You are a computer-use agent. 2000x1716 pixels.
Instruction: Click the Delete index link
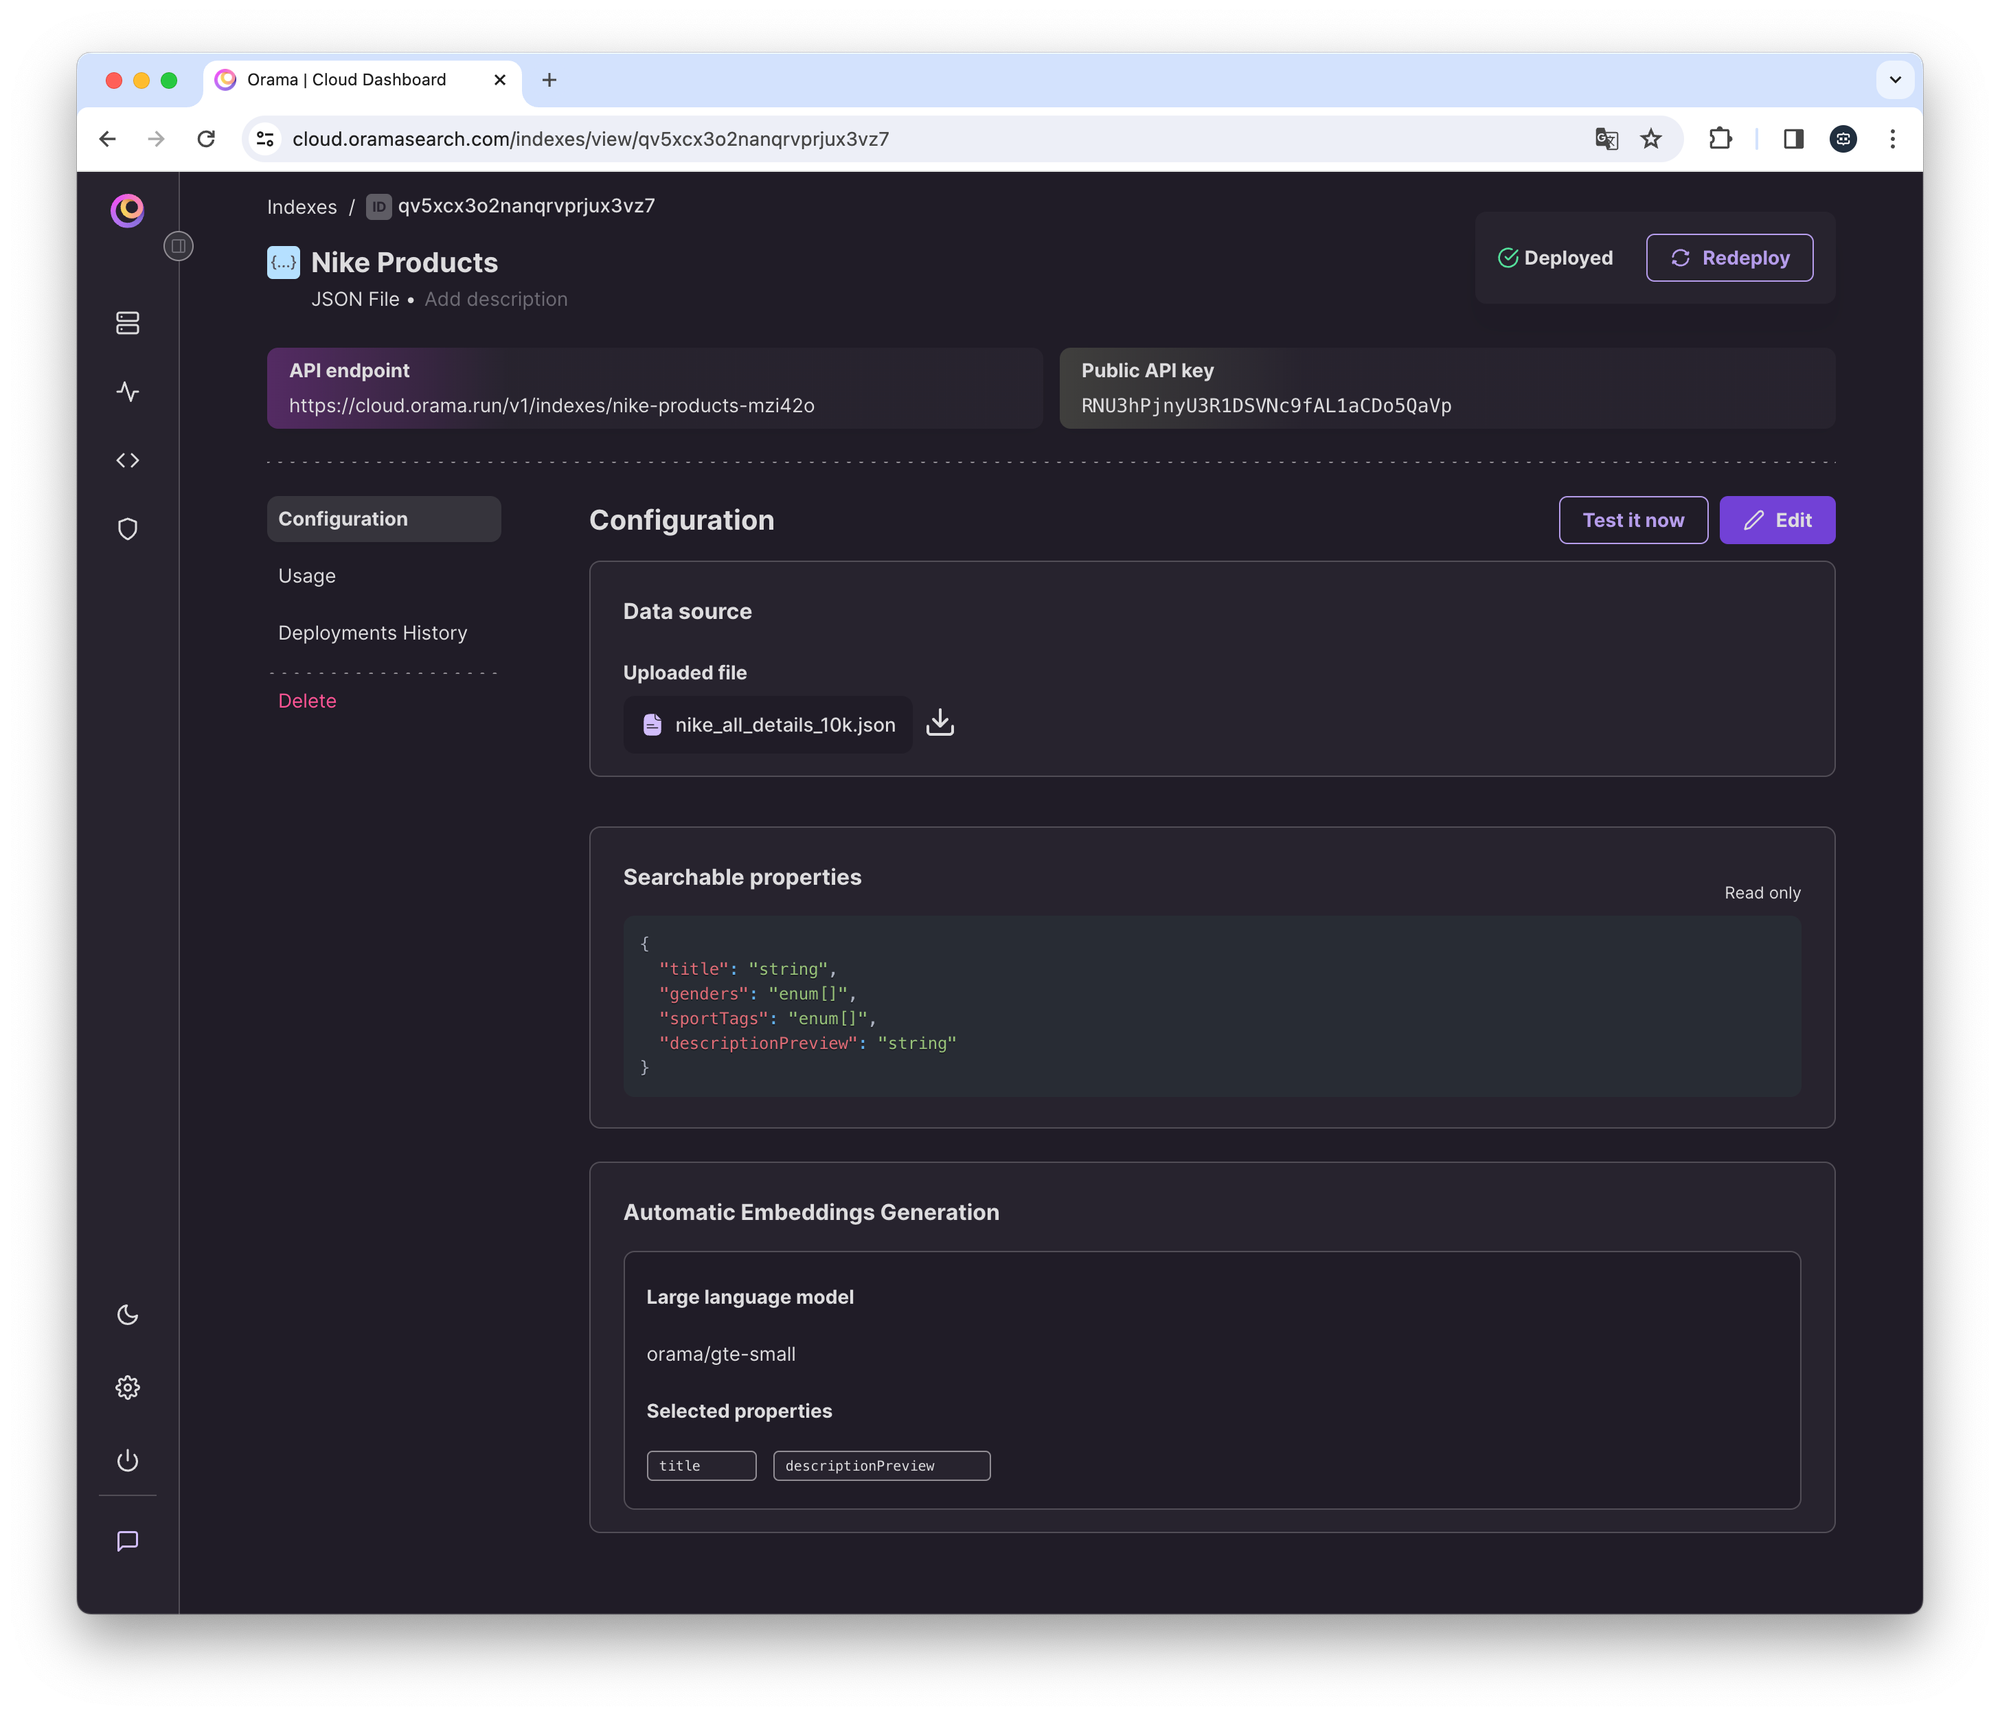[307, 701]
